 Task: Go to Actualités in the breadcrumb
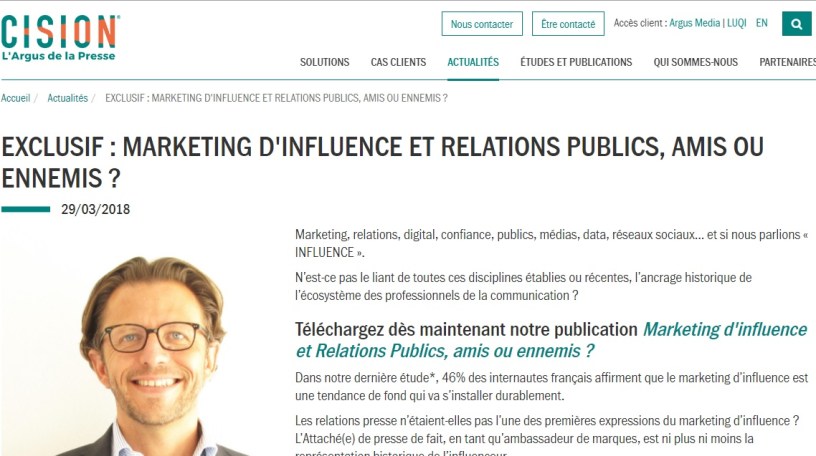tap(68, 98)
